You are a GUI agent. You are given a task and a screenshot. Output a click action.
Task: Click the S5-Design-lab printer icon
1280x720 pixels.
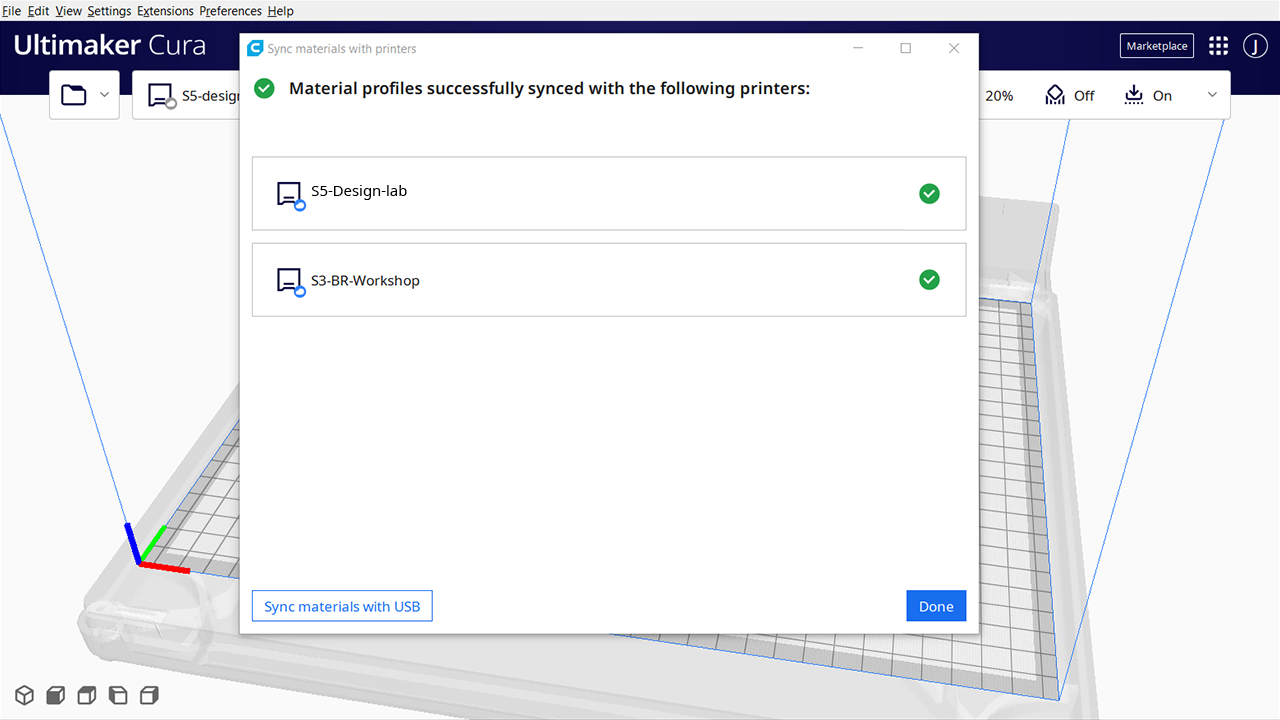290,195
